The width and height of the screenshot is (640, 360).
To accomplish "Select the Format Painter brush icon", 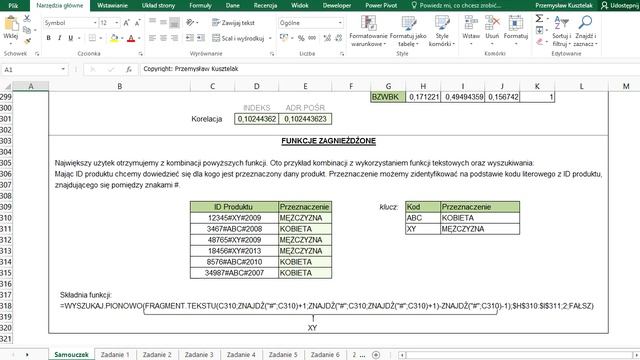I will coord(27,41).
